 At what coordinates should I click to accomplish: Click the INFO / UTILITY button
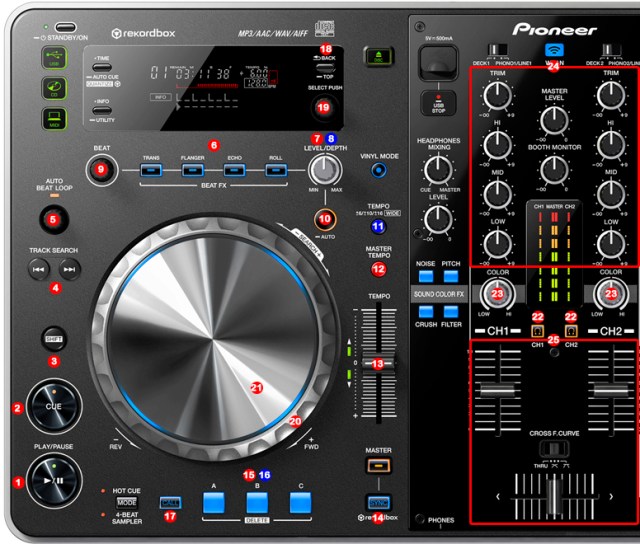click(102, 111)
